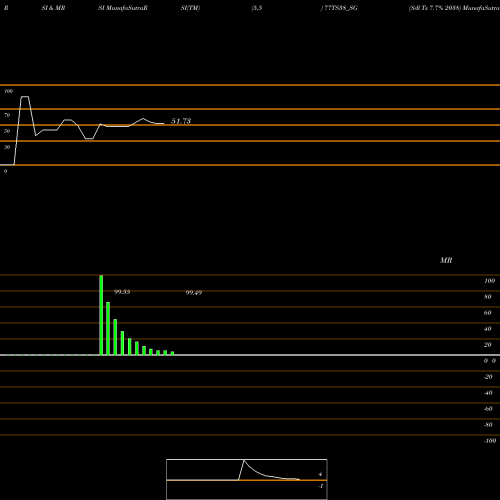Click the 99.55 value label
Screen dimensions: 500x500
[122, 292]
